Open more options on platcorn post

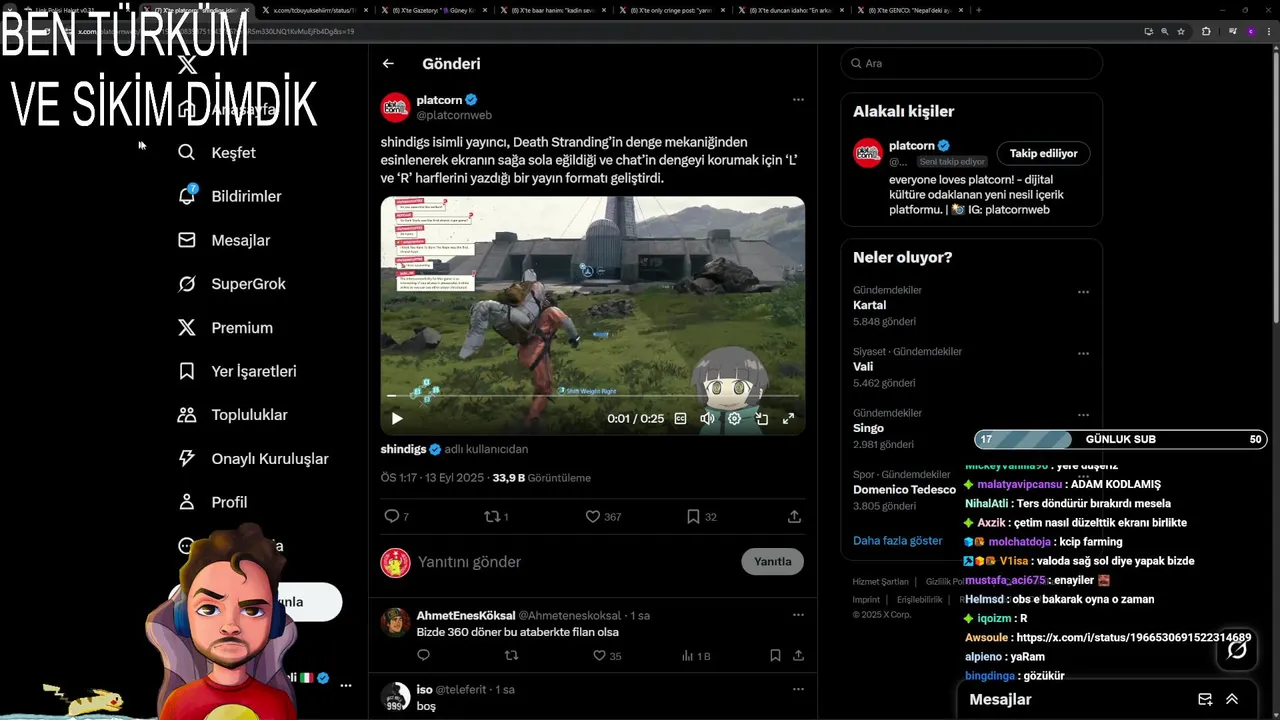pos(798,100)
